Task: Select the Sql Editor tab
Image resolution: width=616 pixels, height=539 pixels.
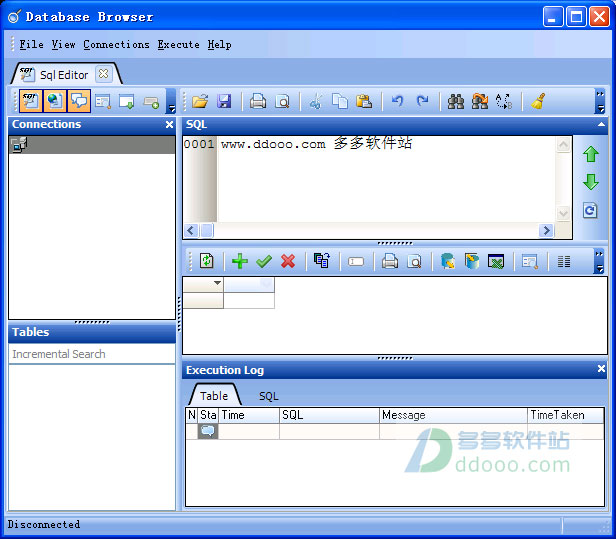Action: pyautogui.click(x=64, y=75)
